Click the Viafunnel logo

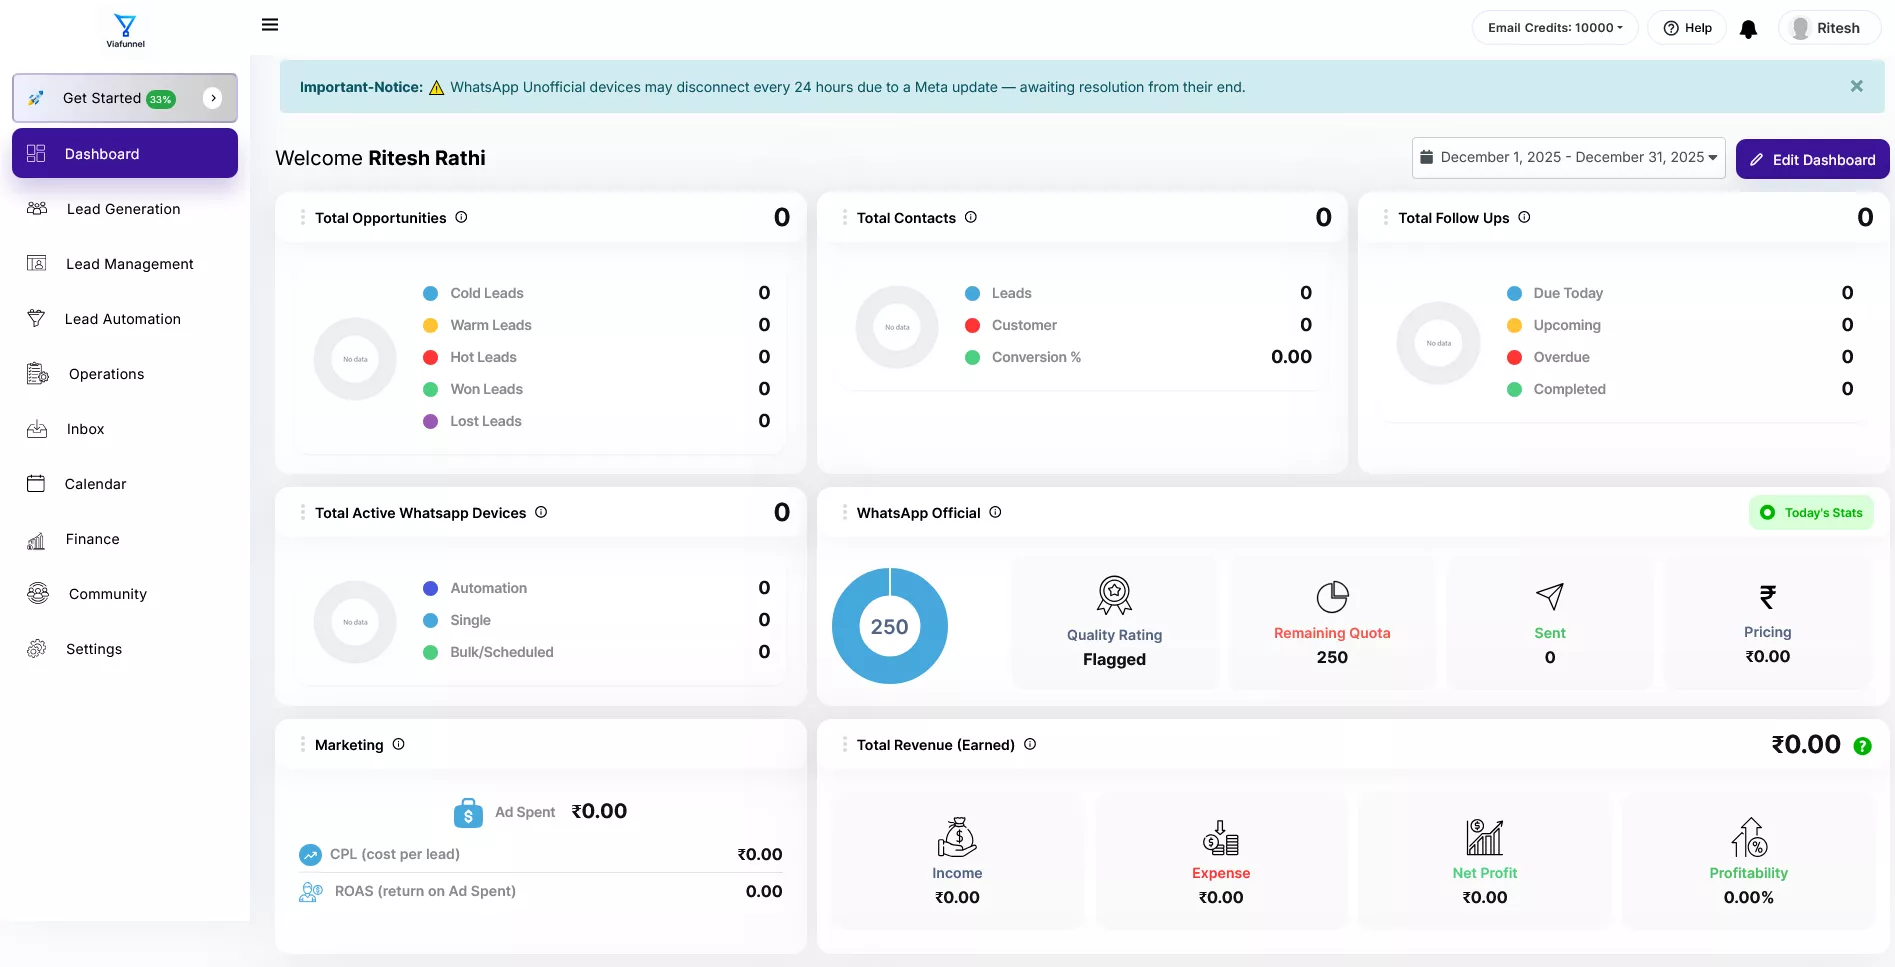(x=125, y=30)
